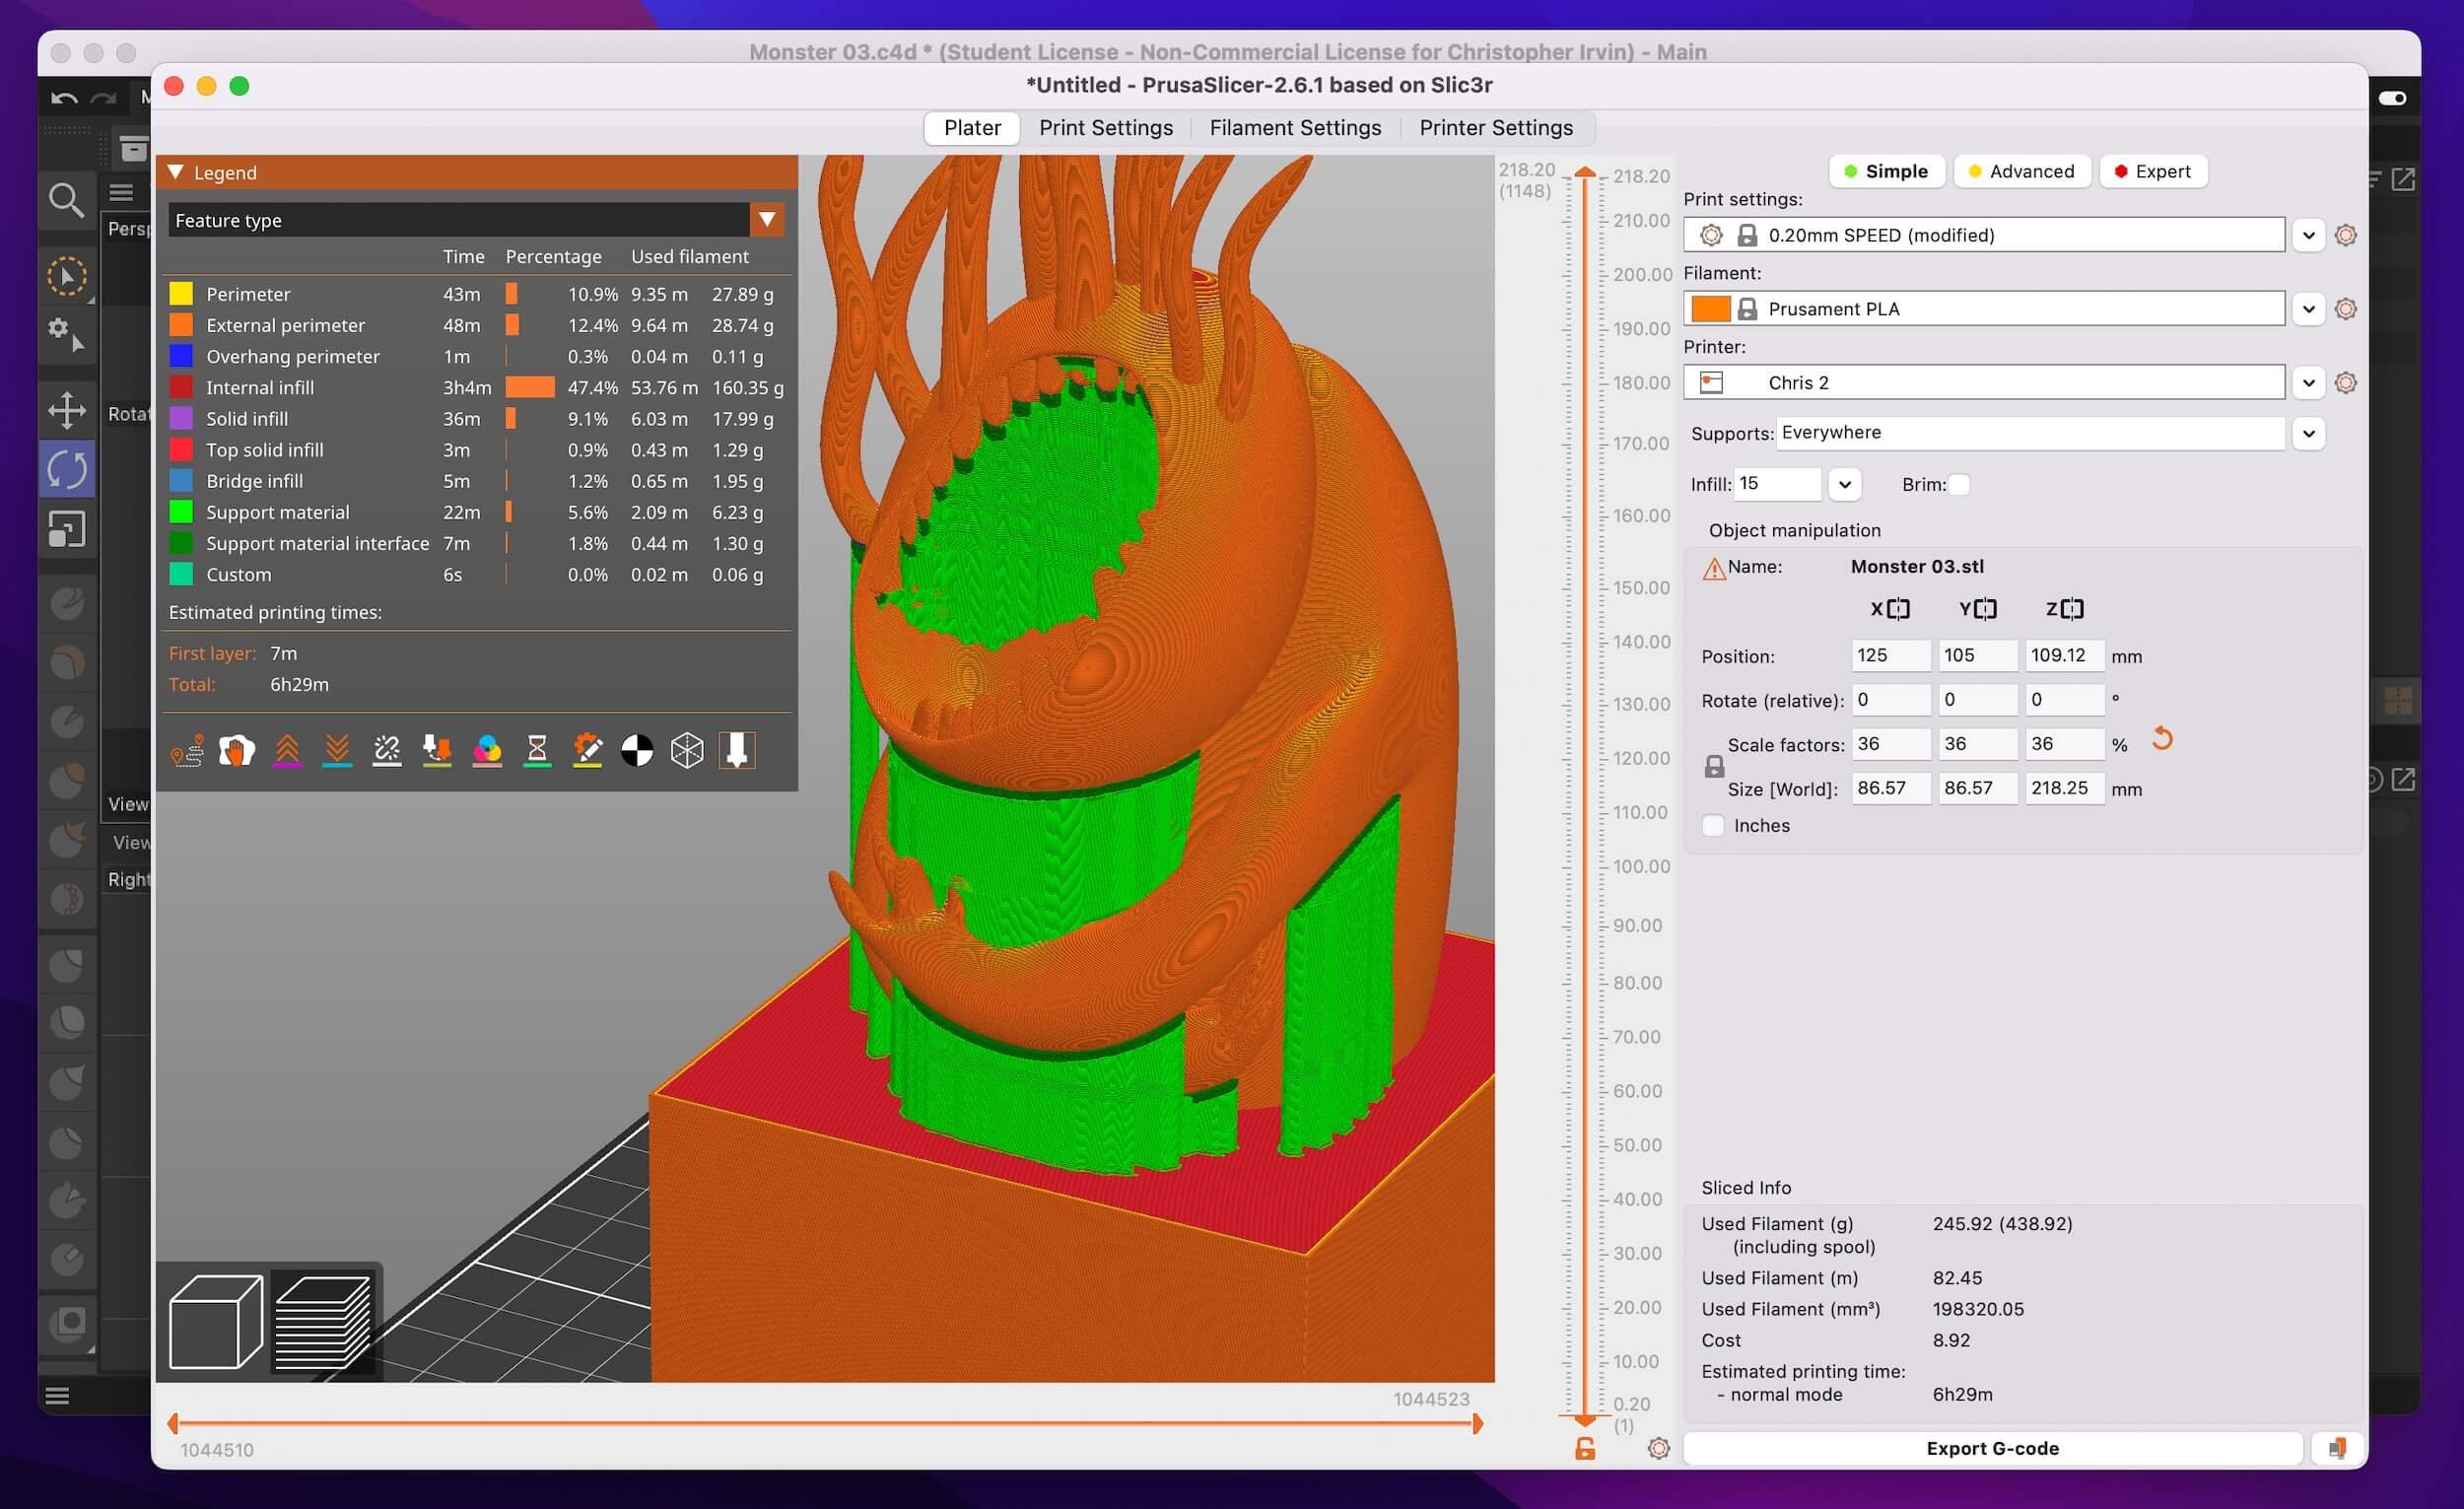Switch to Plater tab
The height and width of the screenshot is (1509, 2464).
coord(972,128)
